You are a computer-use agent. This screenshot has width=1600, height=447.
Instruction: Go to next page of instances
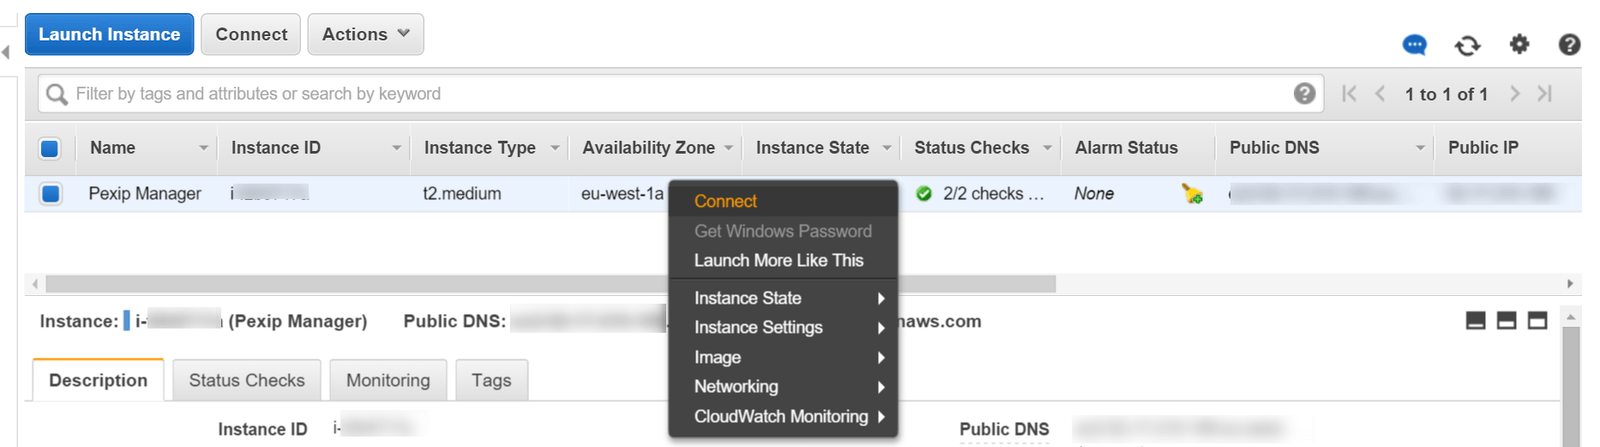pos(1515,93)
